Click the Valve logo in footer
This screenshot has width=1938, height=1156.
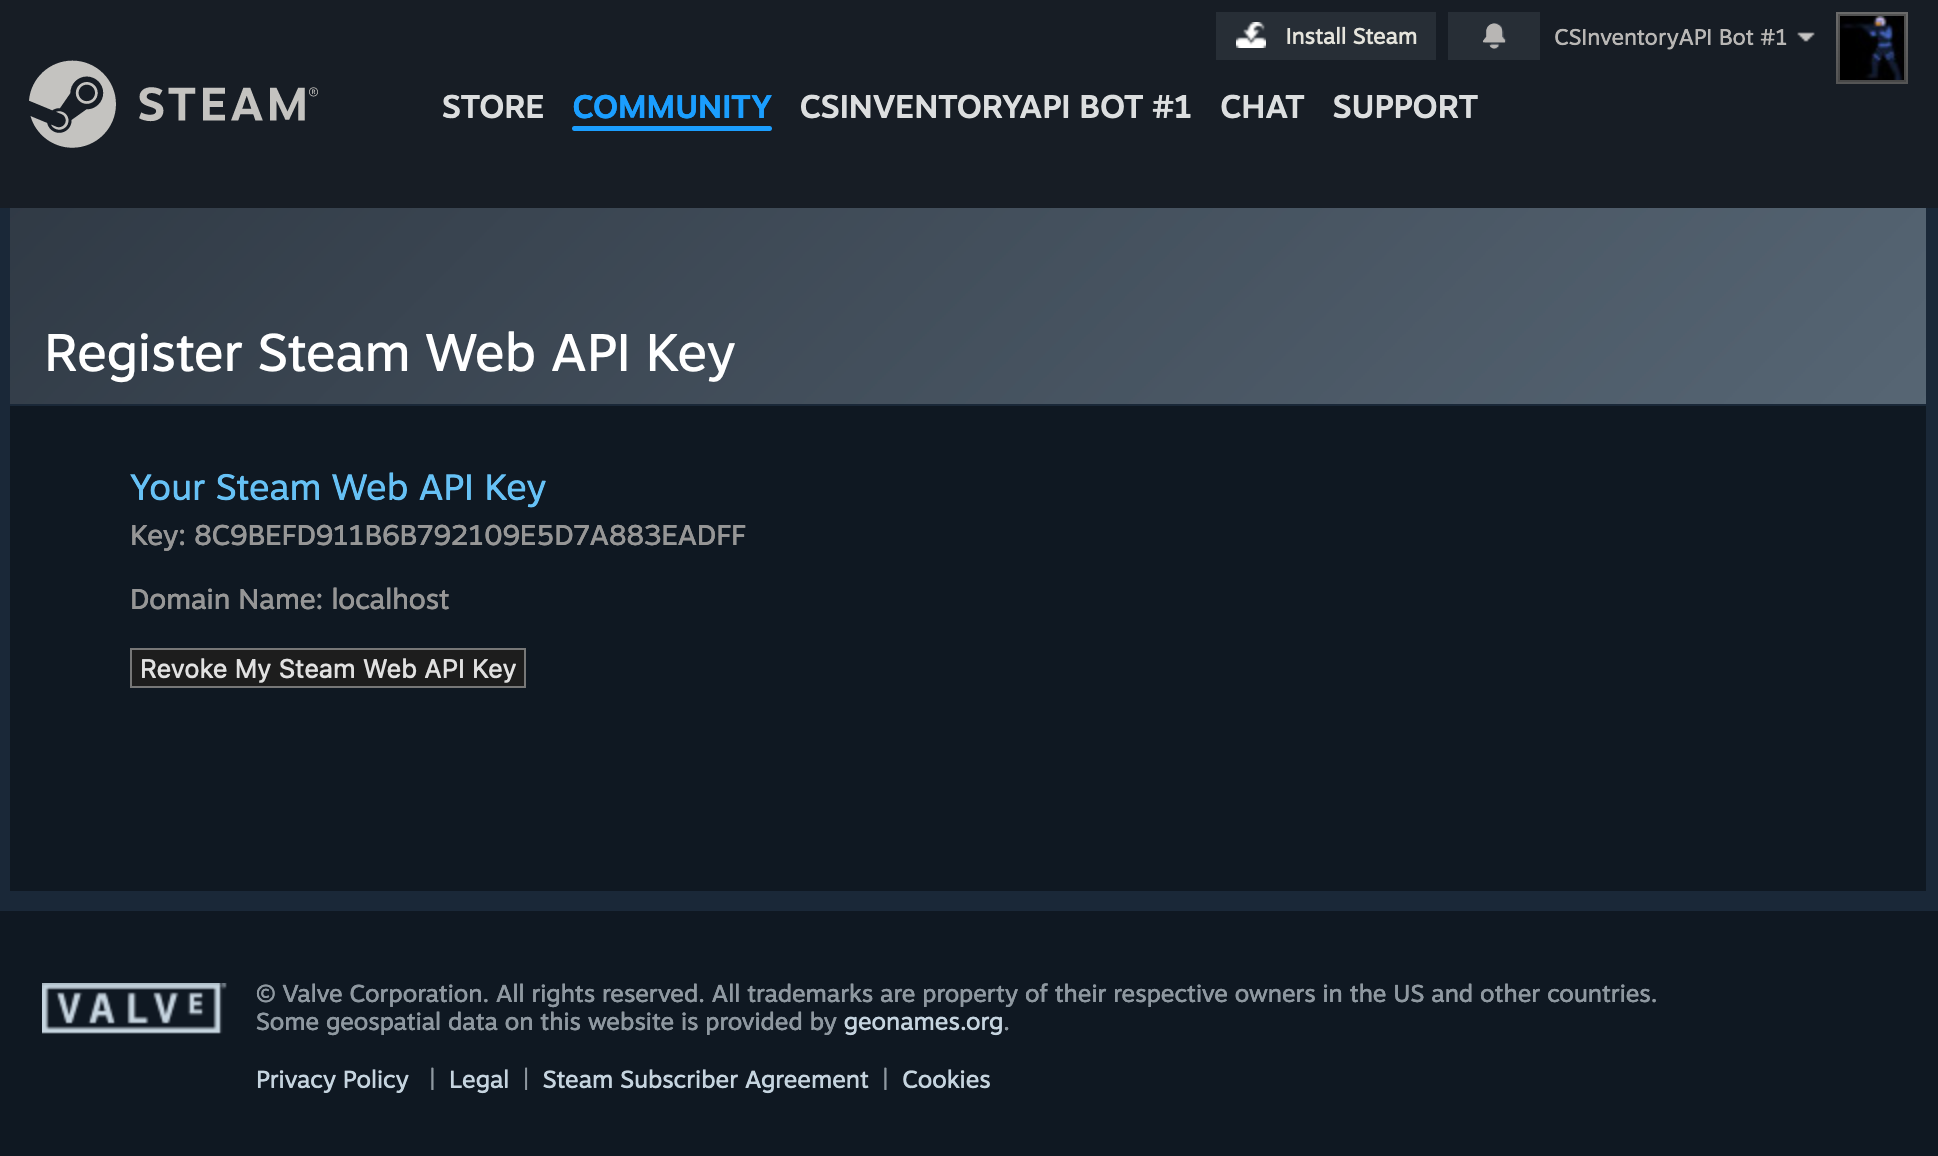[133, 1007]
